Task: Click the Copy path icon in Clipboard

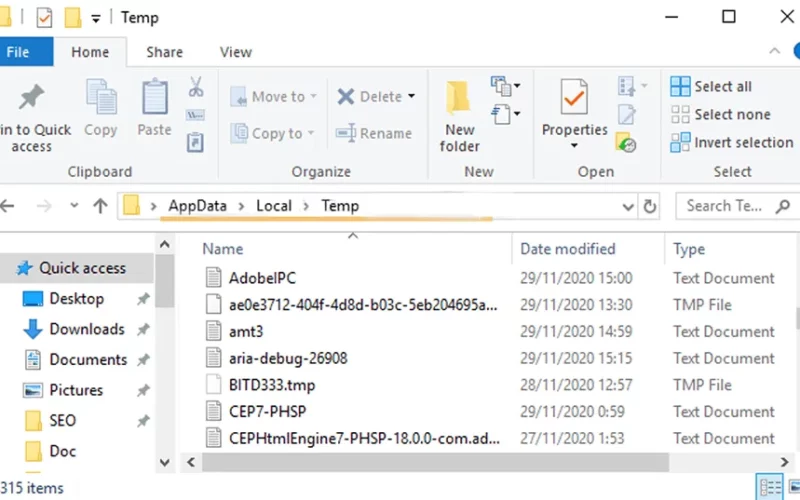Action: point(195,115)
